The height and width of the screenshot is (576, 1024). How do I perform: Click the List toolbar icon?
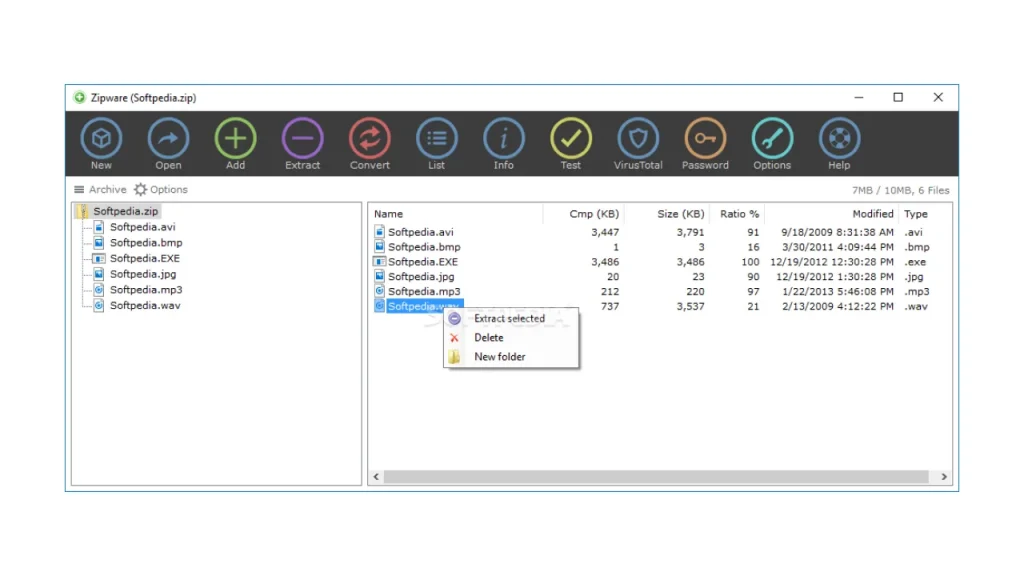tap(437, 138)
